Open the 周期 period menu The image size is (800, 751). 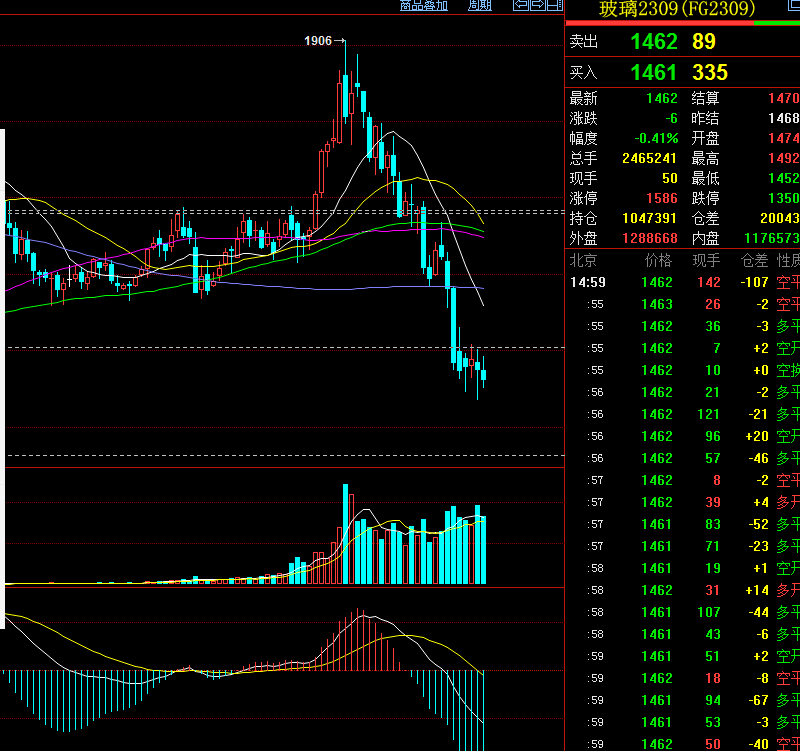[x=480, y=5]
